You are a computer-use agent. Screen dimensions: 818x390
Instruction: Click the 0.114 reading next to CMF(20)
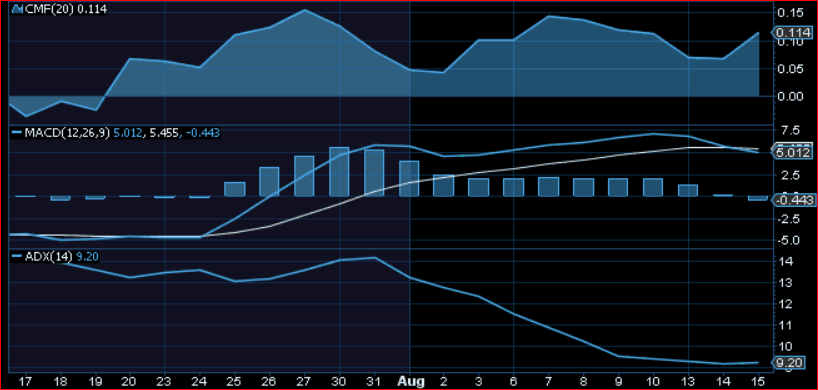tap(92, 9)
